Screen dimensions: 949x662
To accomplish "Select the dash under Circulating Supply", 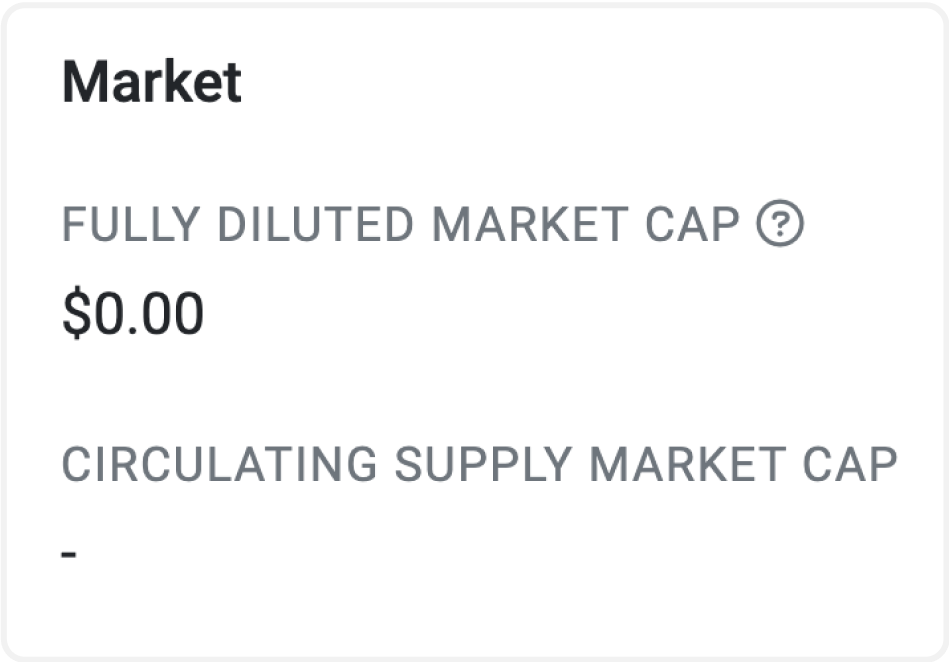I will 69,553.
